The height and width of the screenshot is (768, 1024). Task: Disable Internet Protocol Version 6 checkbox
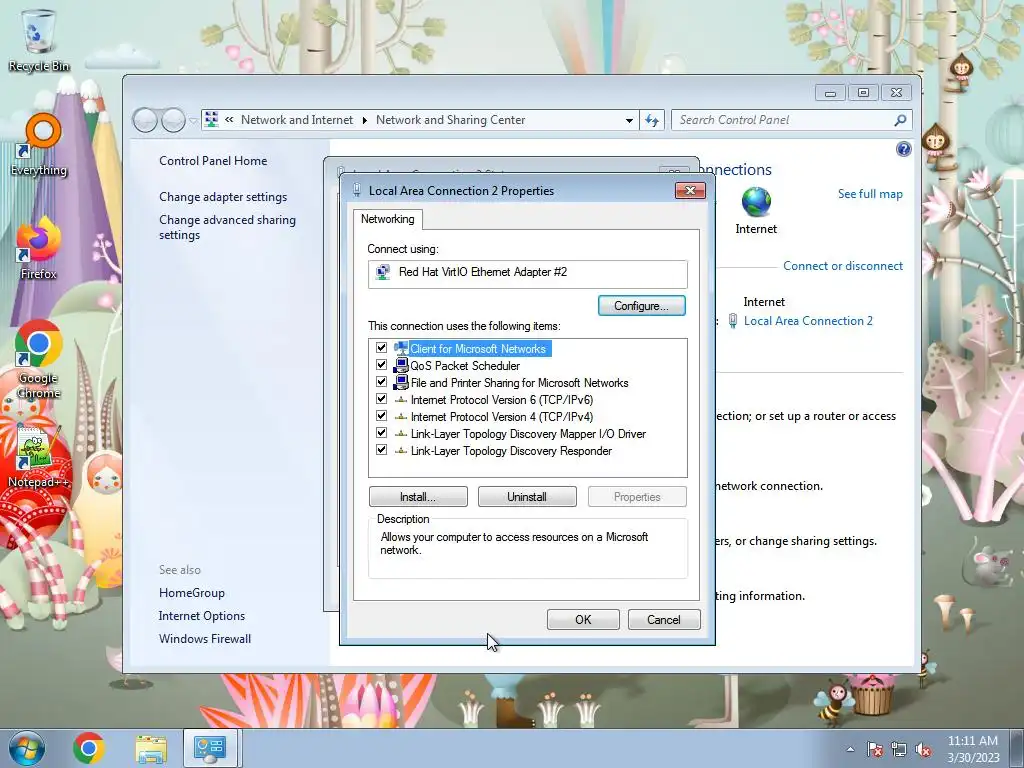[381, 399]
